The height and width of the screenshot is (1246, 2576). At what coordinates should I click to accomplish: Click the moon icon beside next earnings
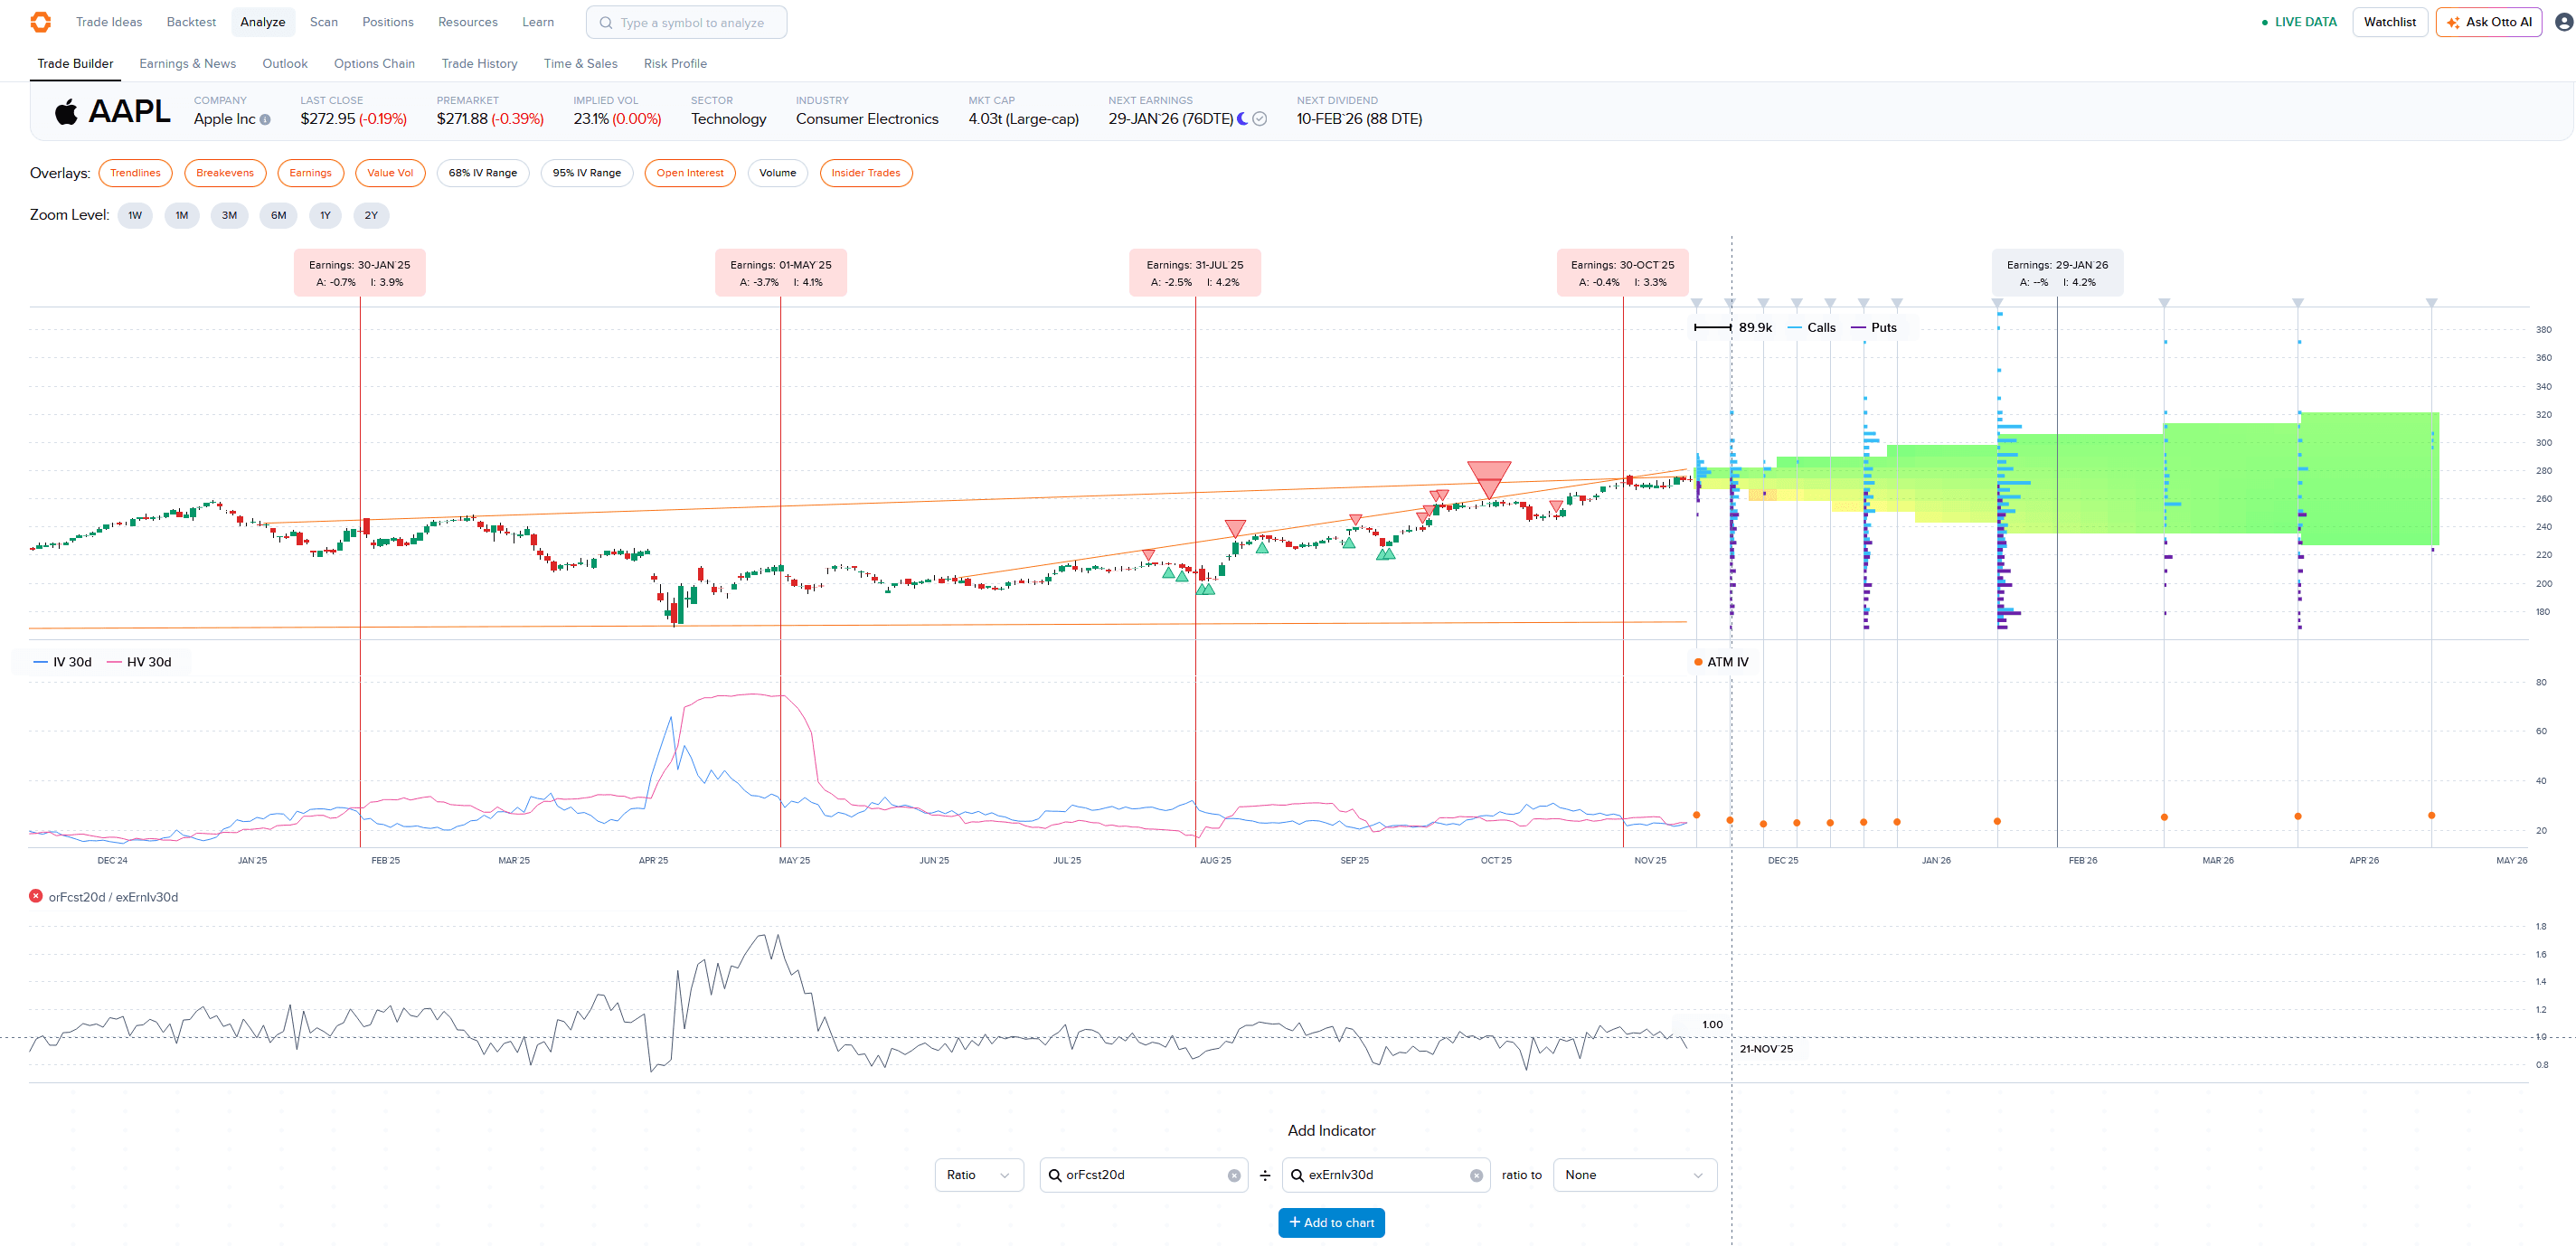click(x=1243, y=119)
